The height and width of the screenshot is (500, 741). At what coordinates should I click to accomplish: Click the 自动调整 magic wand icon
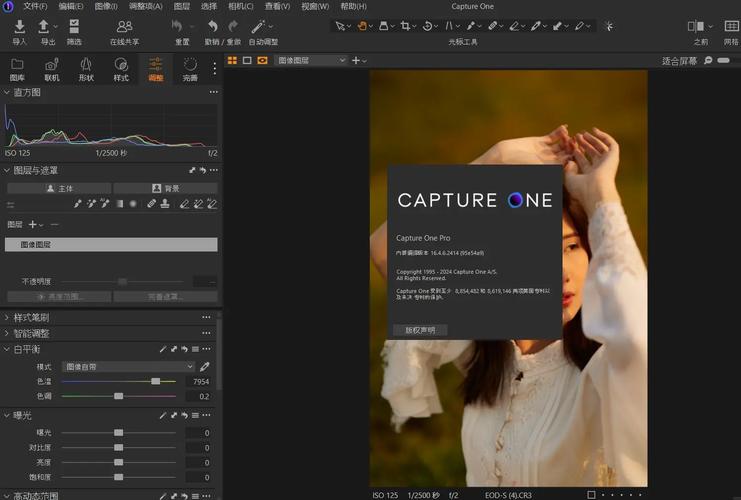(258, 26)
